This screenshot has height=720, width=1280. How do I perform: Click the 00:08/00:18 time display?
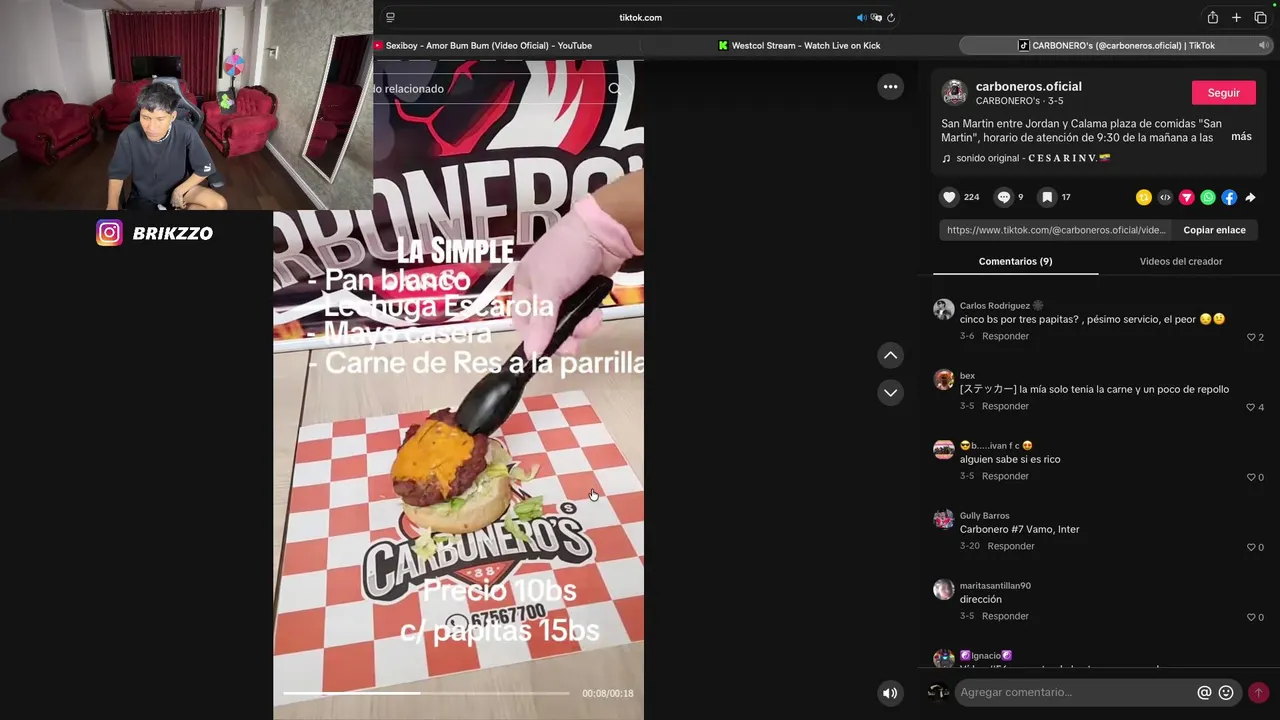click(608, 693)
